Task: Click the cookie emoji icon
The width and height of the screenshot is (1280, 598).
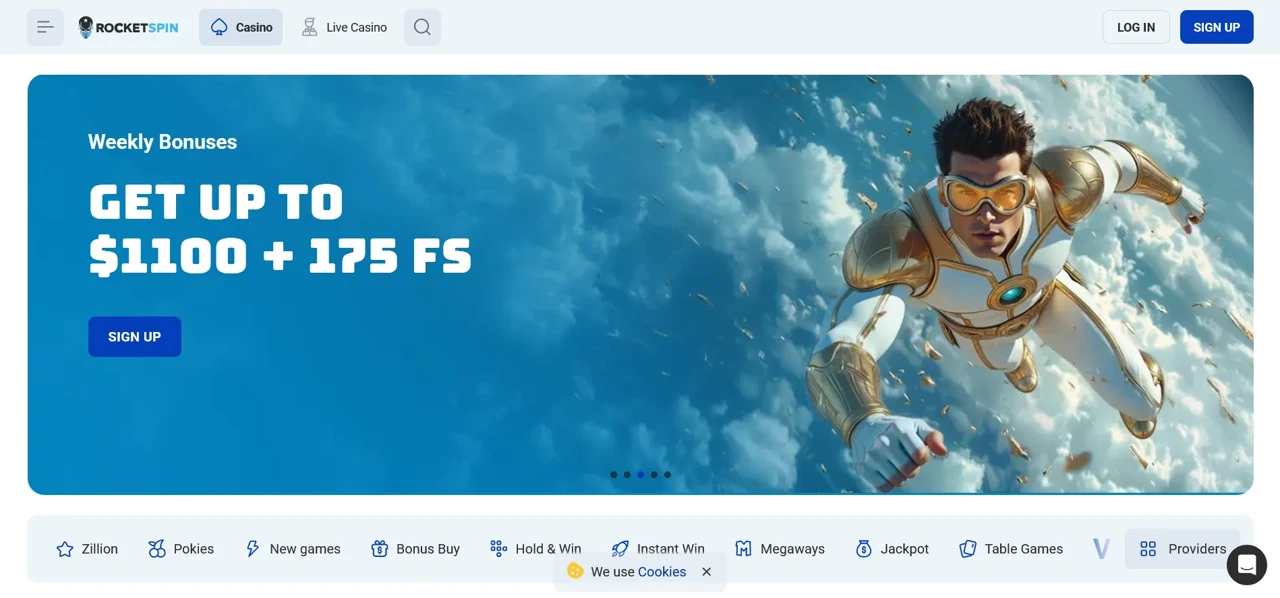Action: click(575, 571)
